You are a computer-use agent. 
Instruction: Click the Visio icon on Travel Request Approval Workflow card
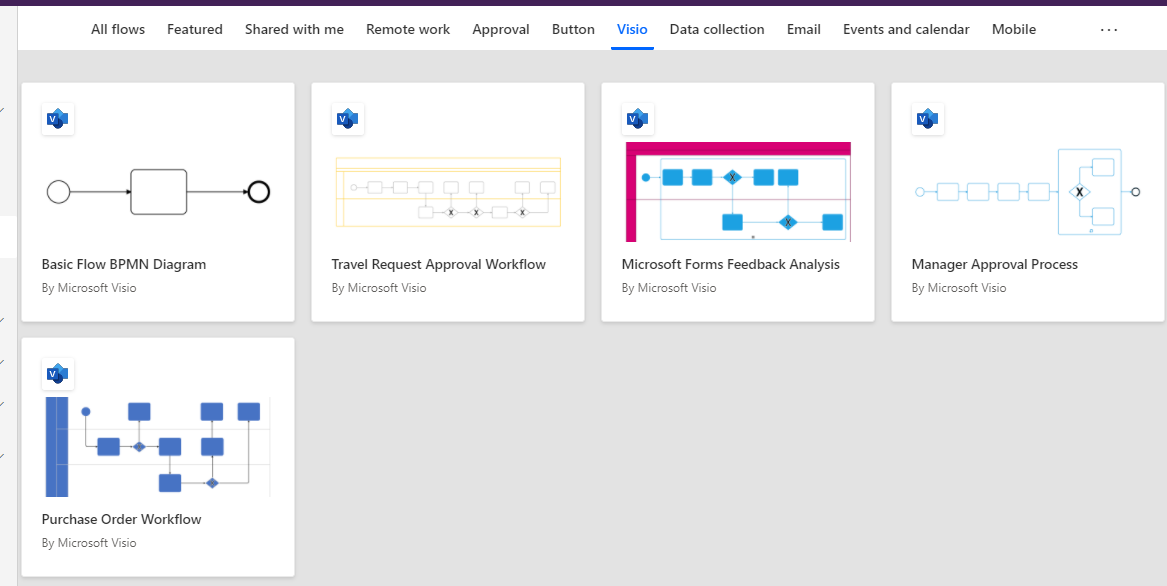click(x=347, y=118)
